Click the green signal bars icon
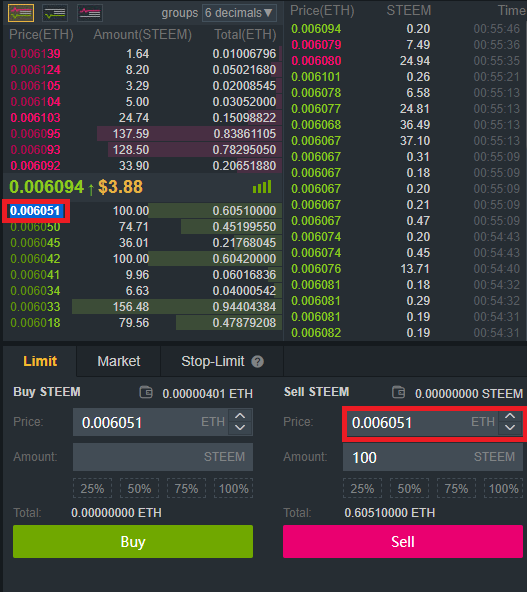Screen dimensions: 527x592 (x=262, y=187)
